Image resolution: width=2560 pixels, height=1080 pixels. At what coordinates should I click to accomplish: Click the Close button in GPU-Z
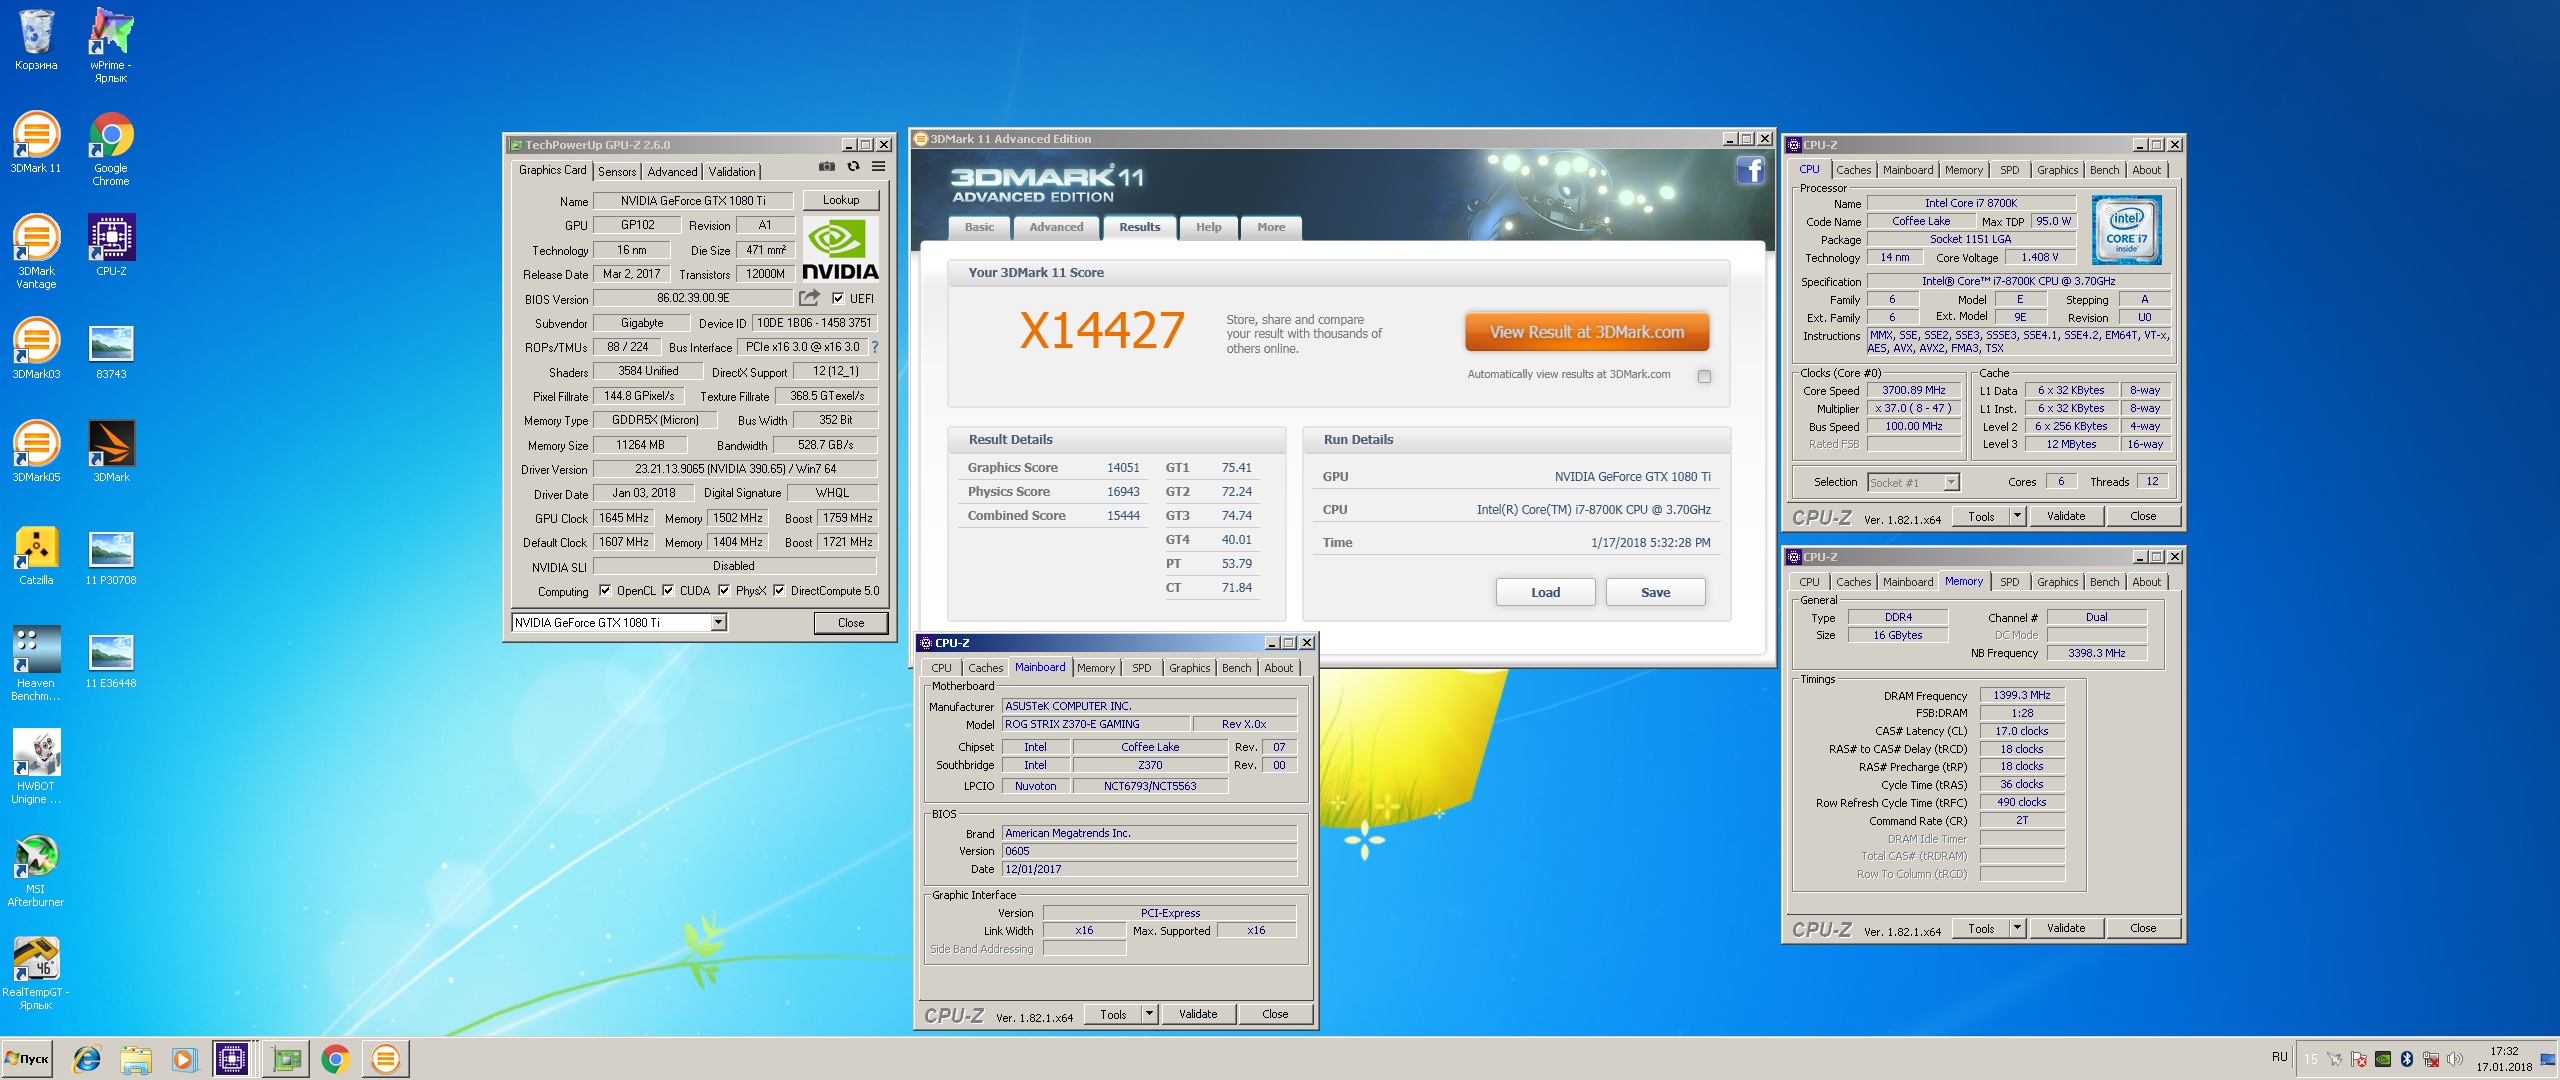851,623
